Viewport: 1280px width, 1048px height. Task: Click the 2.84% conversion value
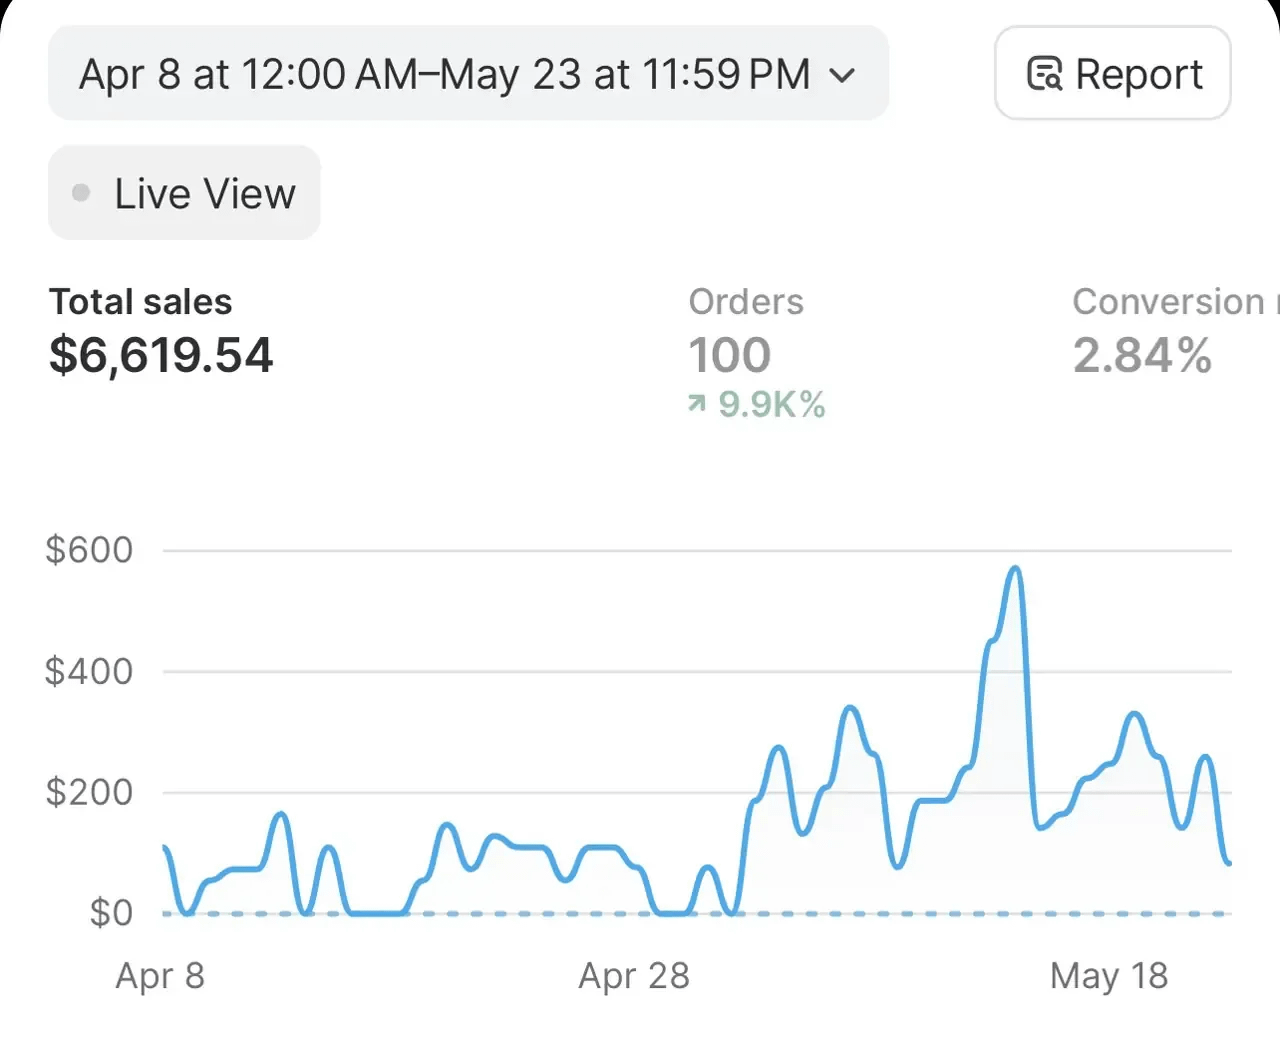[x=1143, y=355]
